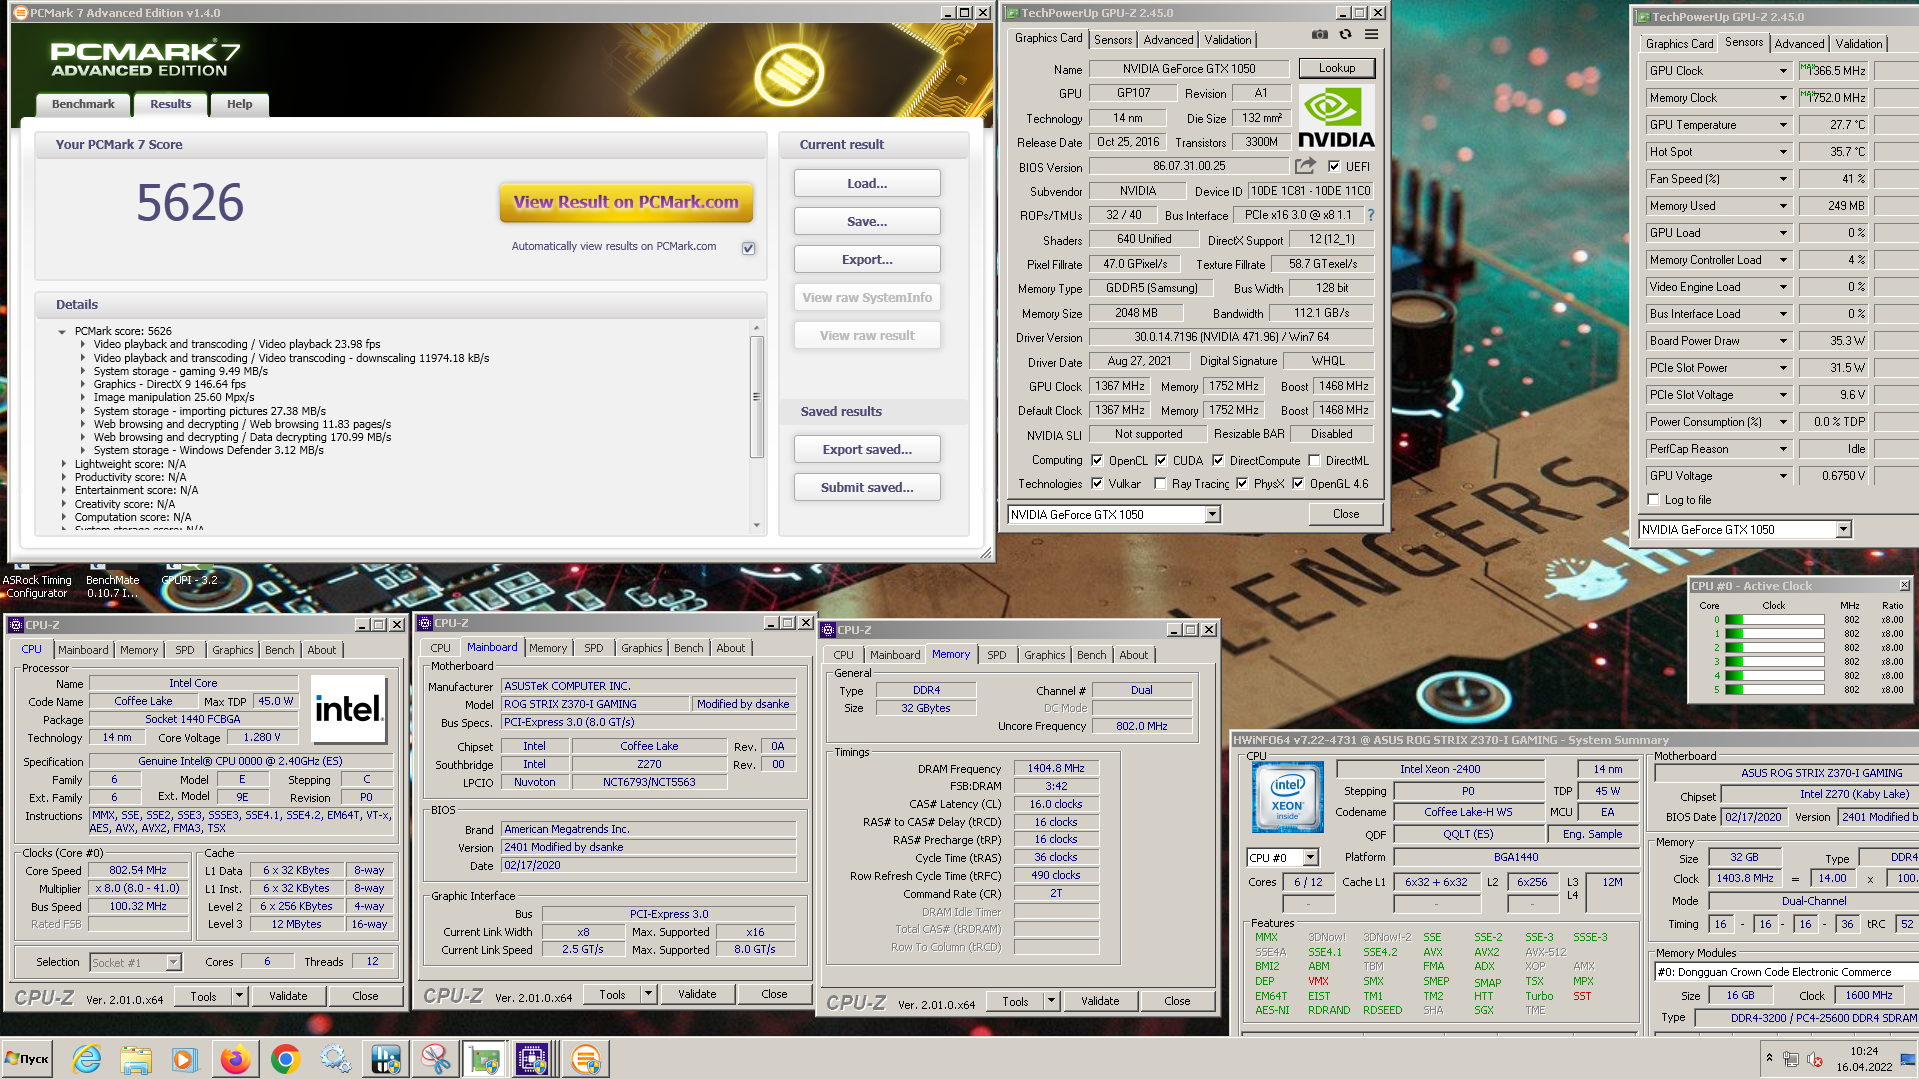The height and width of the screenshot is (1079, 1919).
Task: Open SPD tab in CPU-Z Memory window
Action: (996, 655)
